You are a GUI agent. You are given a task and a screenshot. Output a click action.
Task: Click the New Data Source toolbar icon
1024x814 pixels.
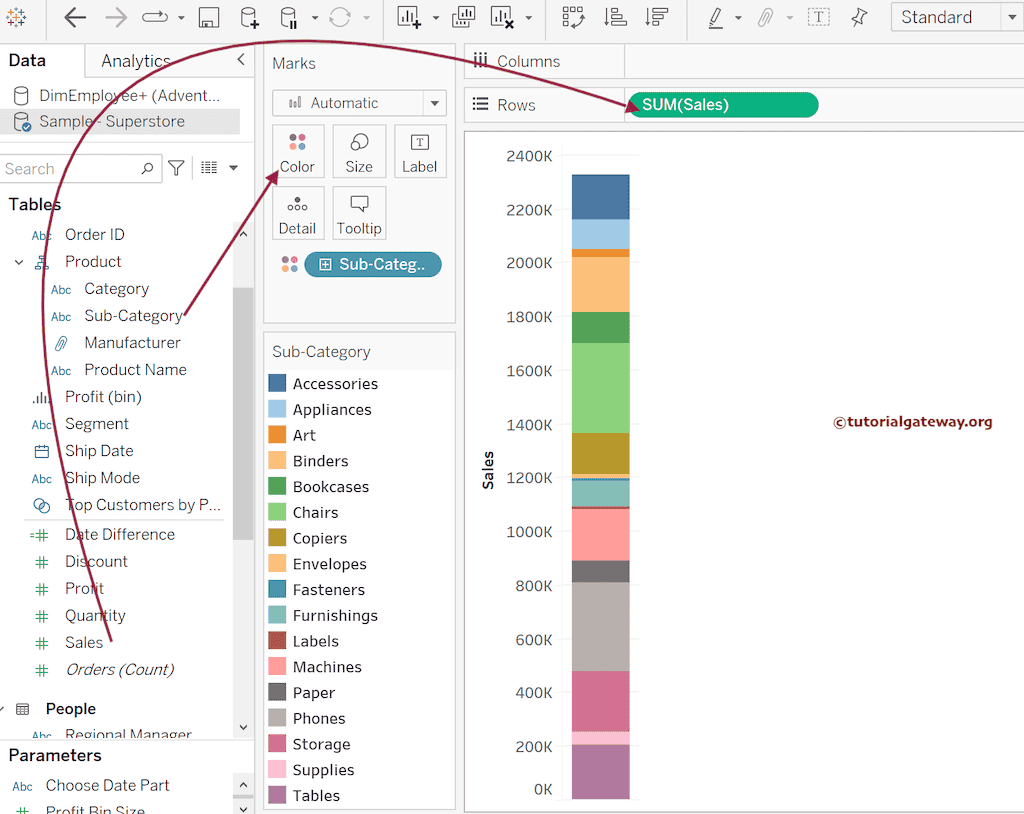(248, 18)
